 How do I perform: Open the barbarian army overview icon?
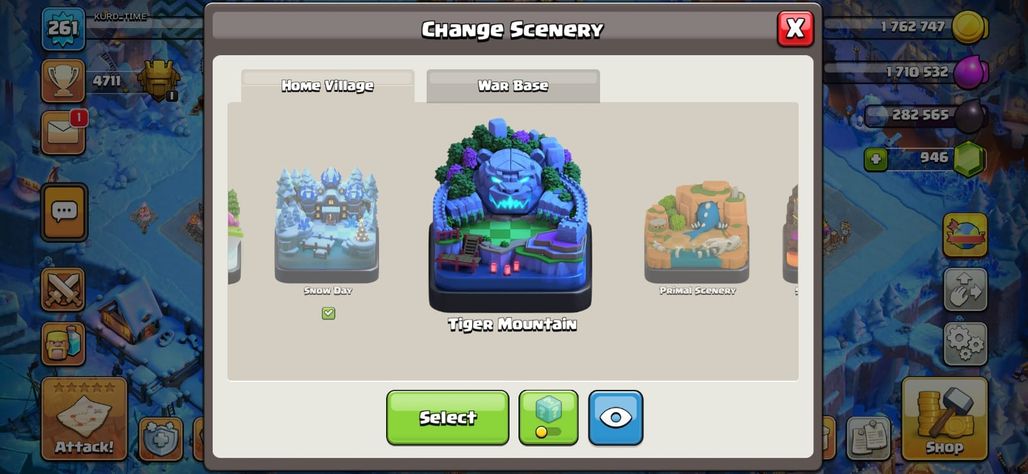click(63, 344)
